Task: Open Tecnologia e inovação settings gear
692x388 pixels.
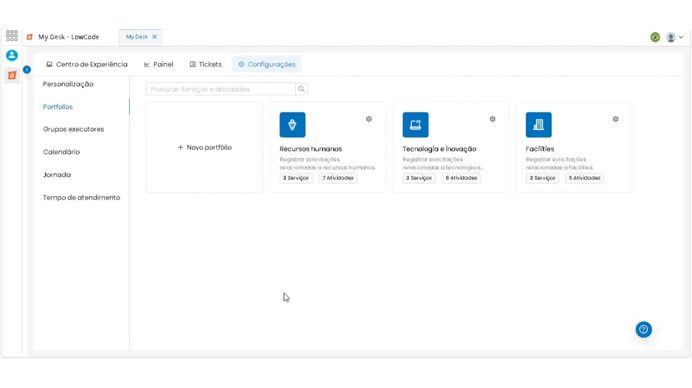Action: 493,119
